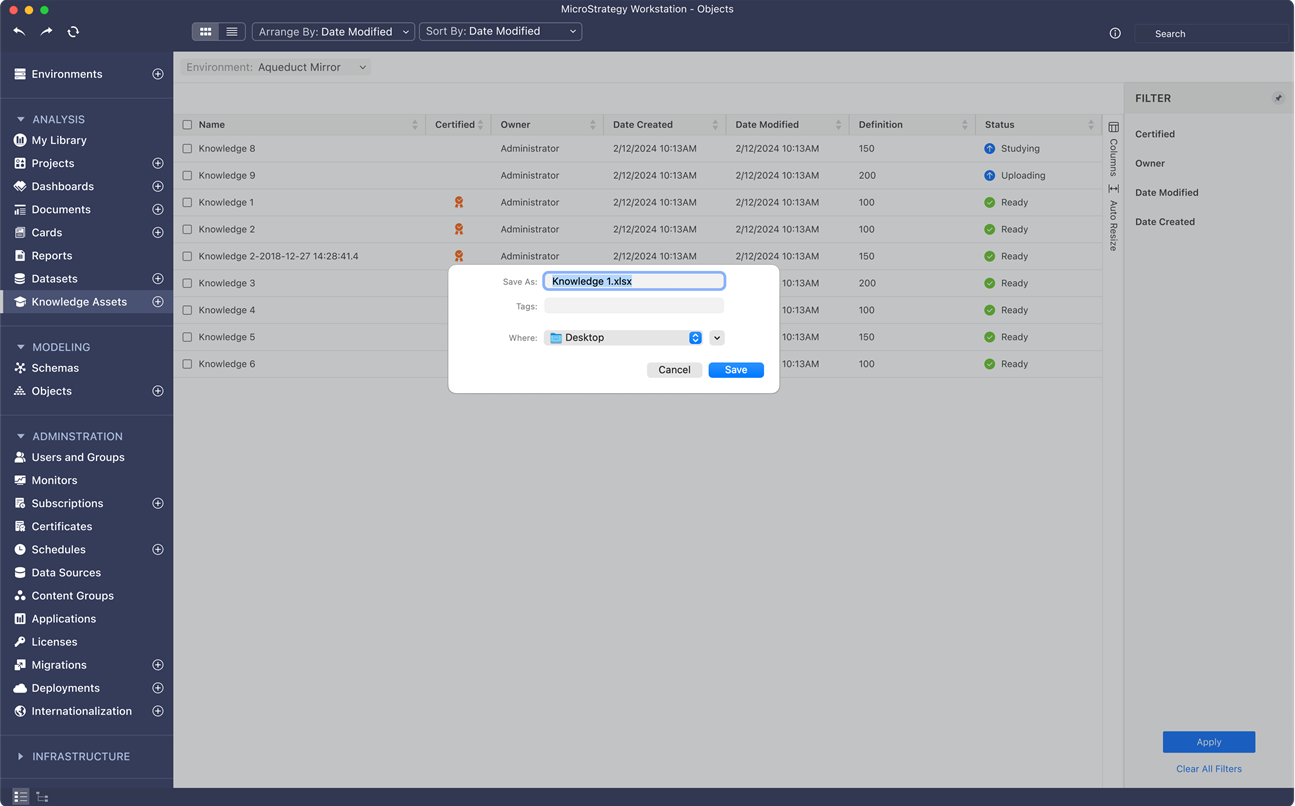Open Schemas in the sidebar
The image size is (1295, 806).
pyautogui.click(x=55, y=368)
